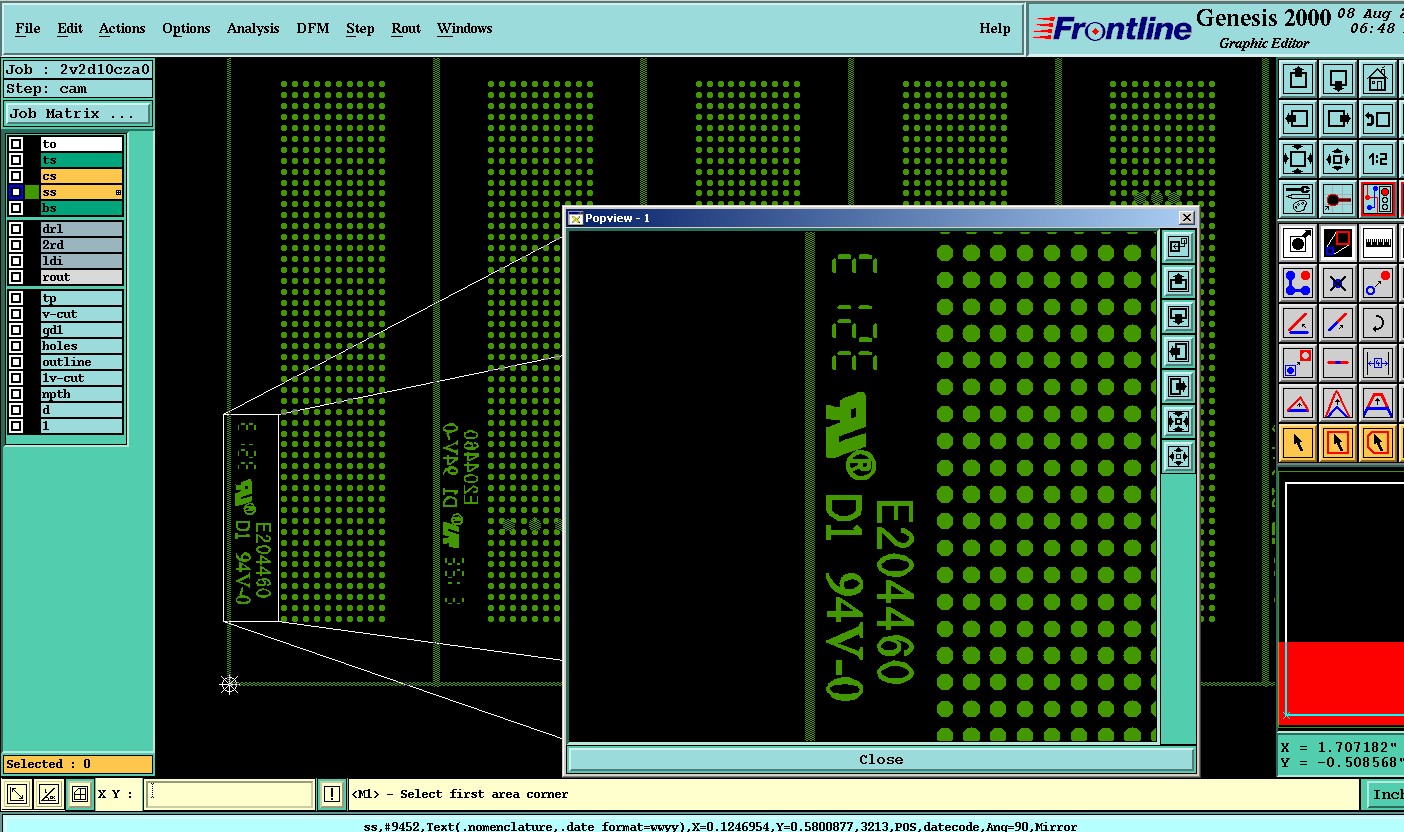Click the Job Matrix button

[79, 113]
